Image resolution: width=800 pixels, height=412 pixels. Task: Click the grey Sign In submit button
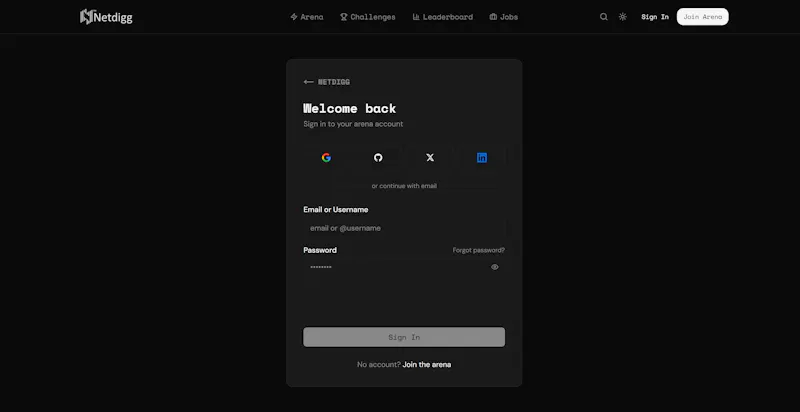(x=404, y=337)
